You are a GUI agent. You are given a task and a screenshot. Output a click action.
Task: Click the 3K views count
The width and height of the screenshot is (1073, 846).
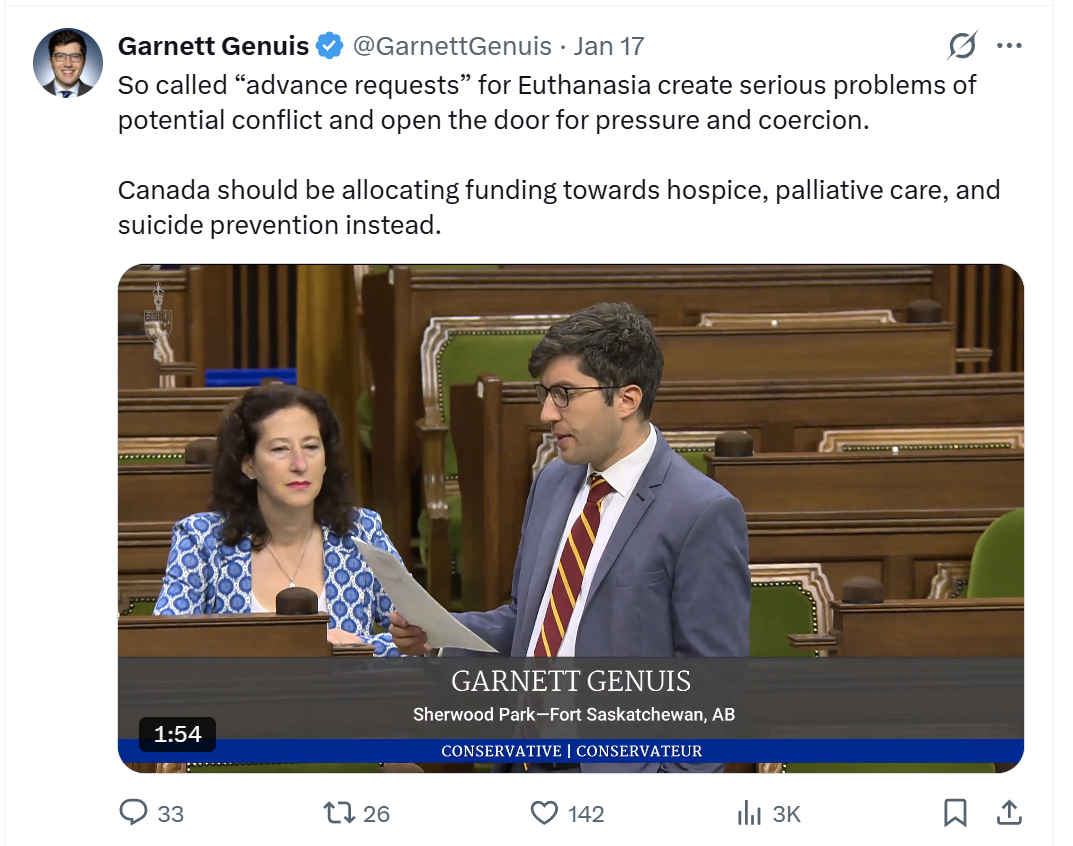(x=786, y=814)
